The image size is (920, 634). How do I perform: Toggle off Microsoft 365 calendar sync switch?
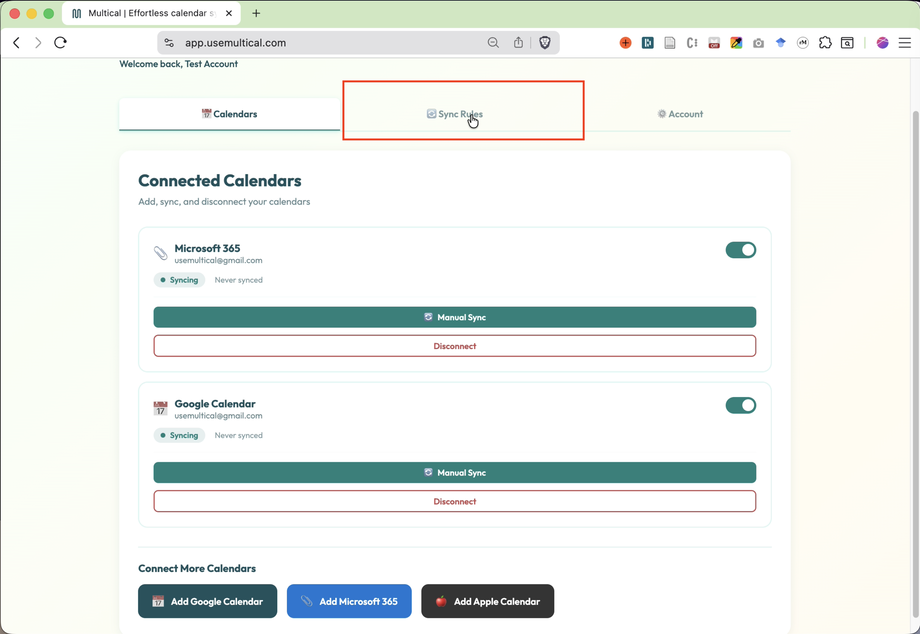tap(740, 250)
